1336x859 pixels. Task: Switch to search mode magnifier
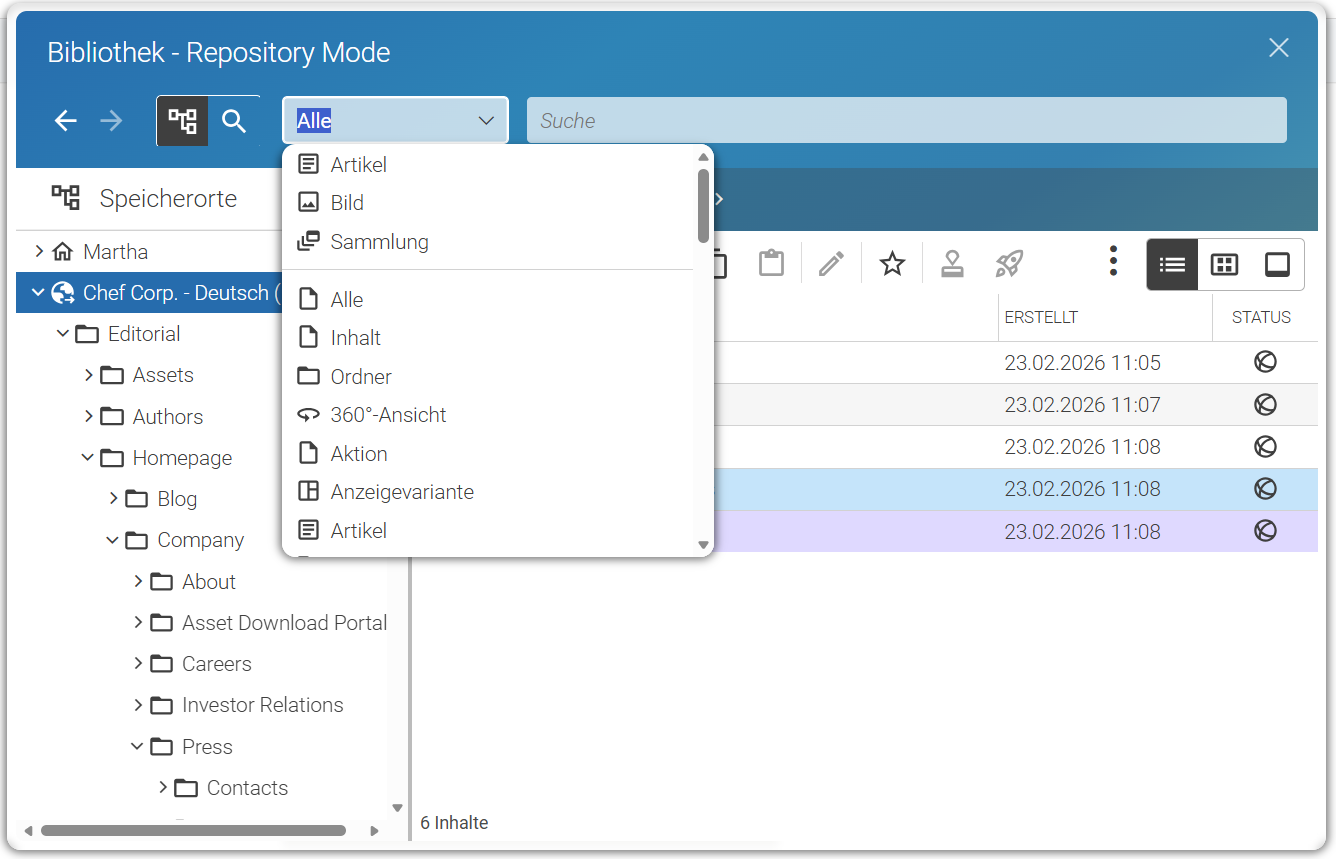click(x=234, y=121)
